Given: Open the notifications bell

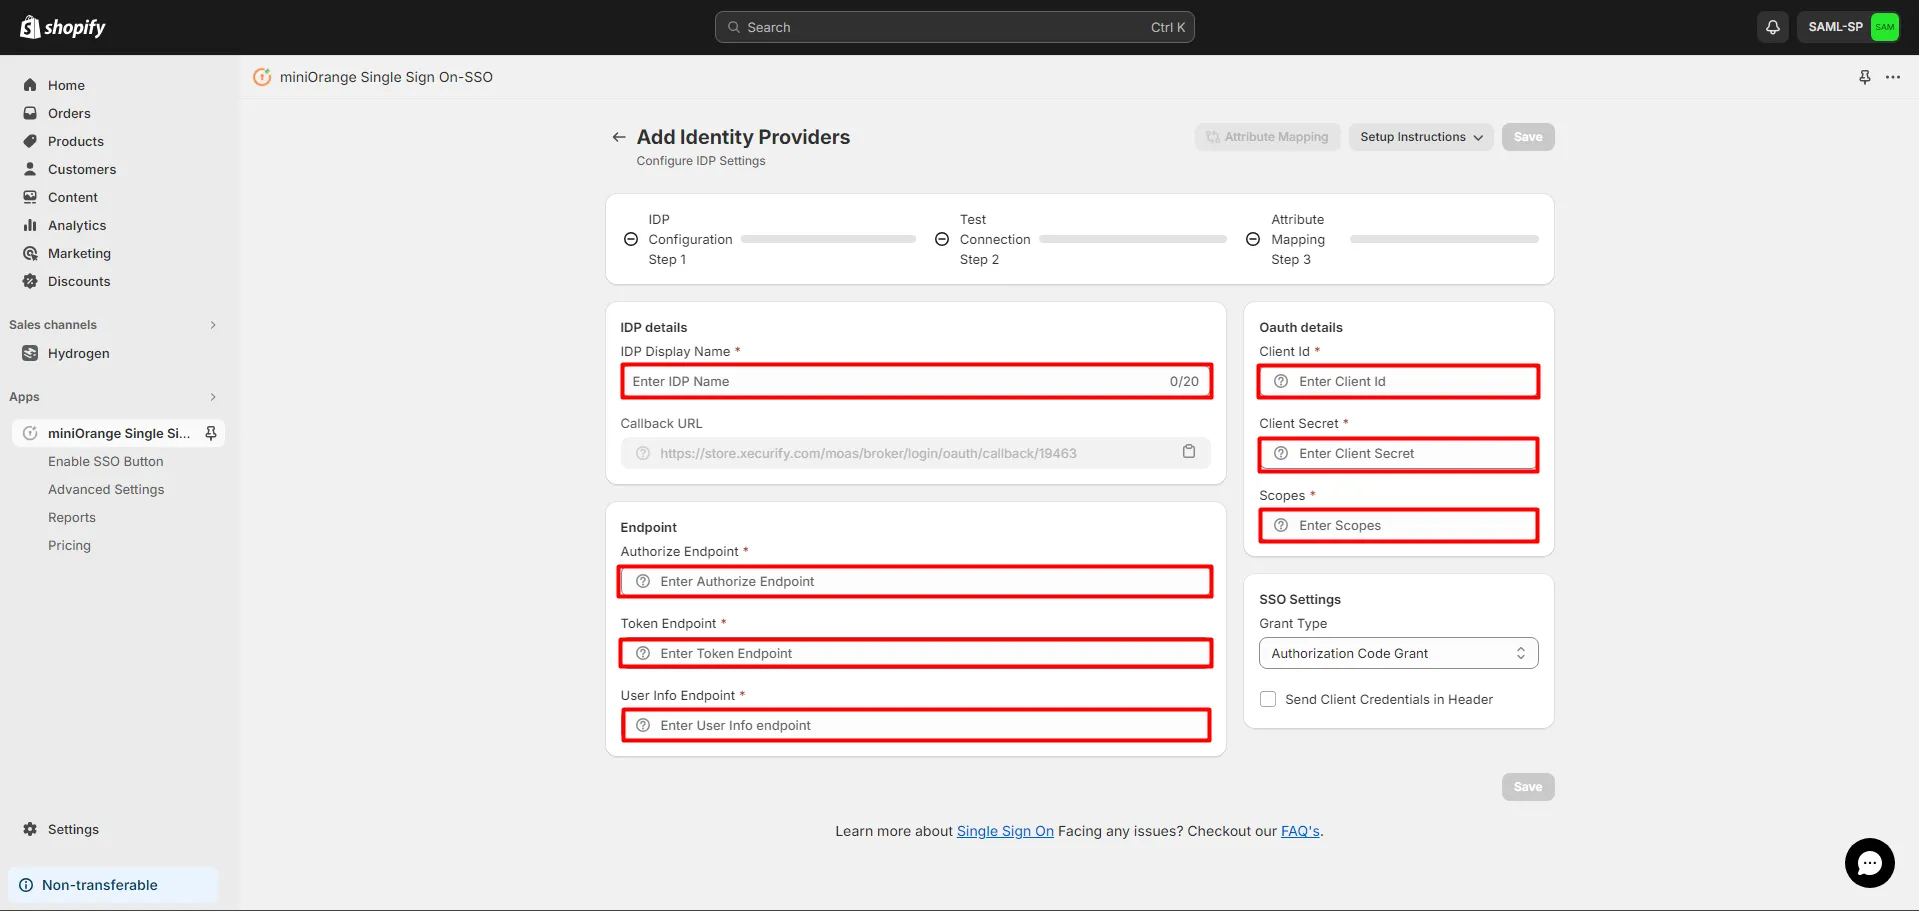Looking at the screenshot, I should coord(1772,27).
